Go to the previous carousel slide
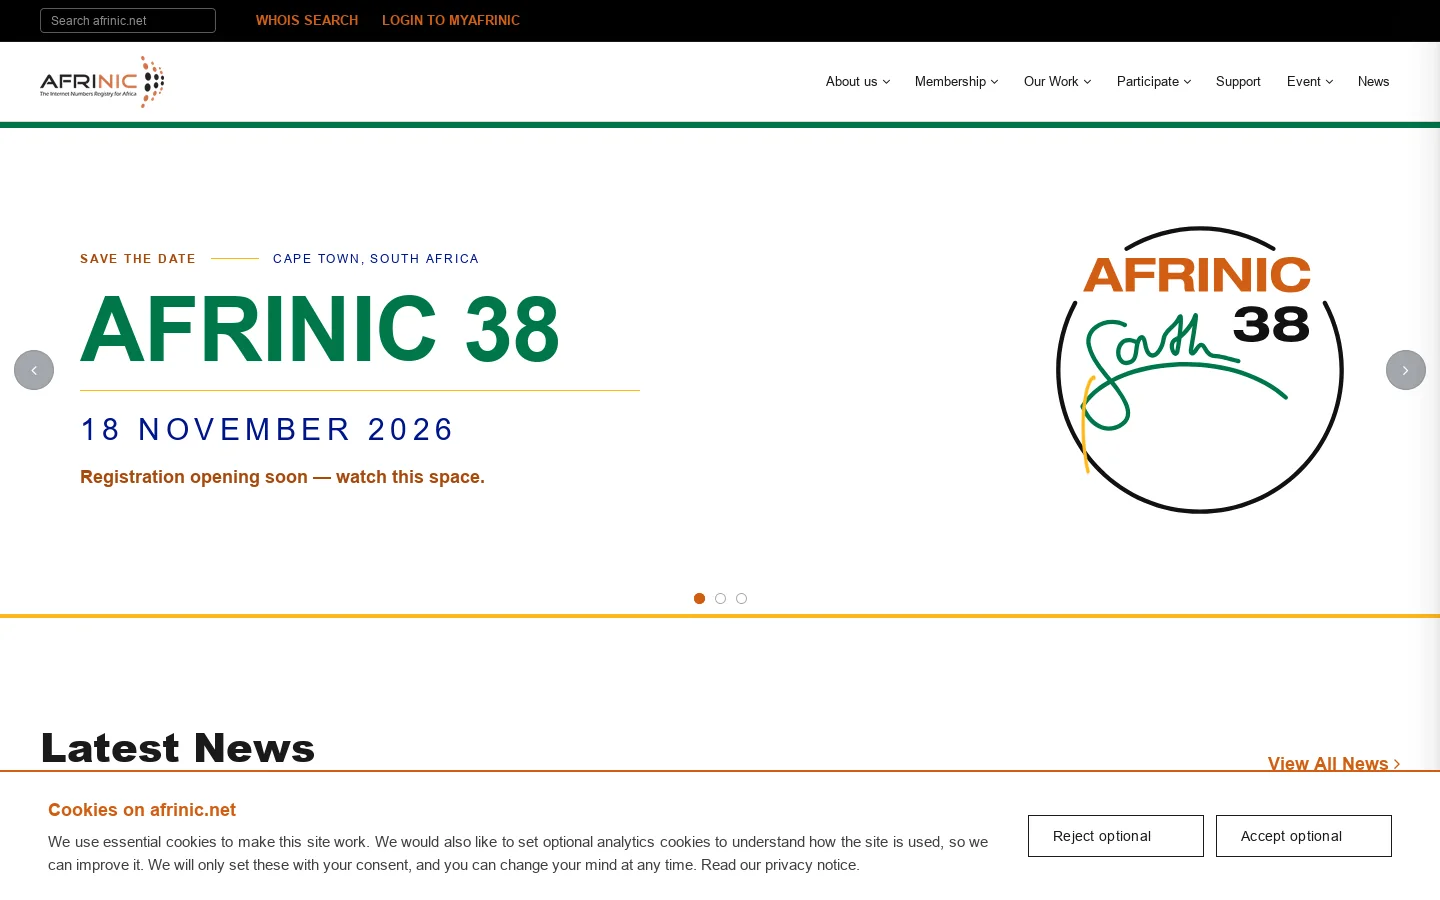 point(34,370)
